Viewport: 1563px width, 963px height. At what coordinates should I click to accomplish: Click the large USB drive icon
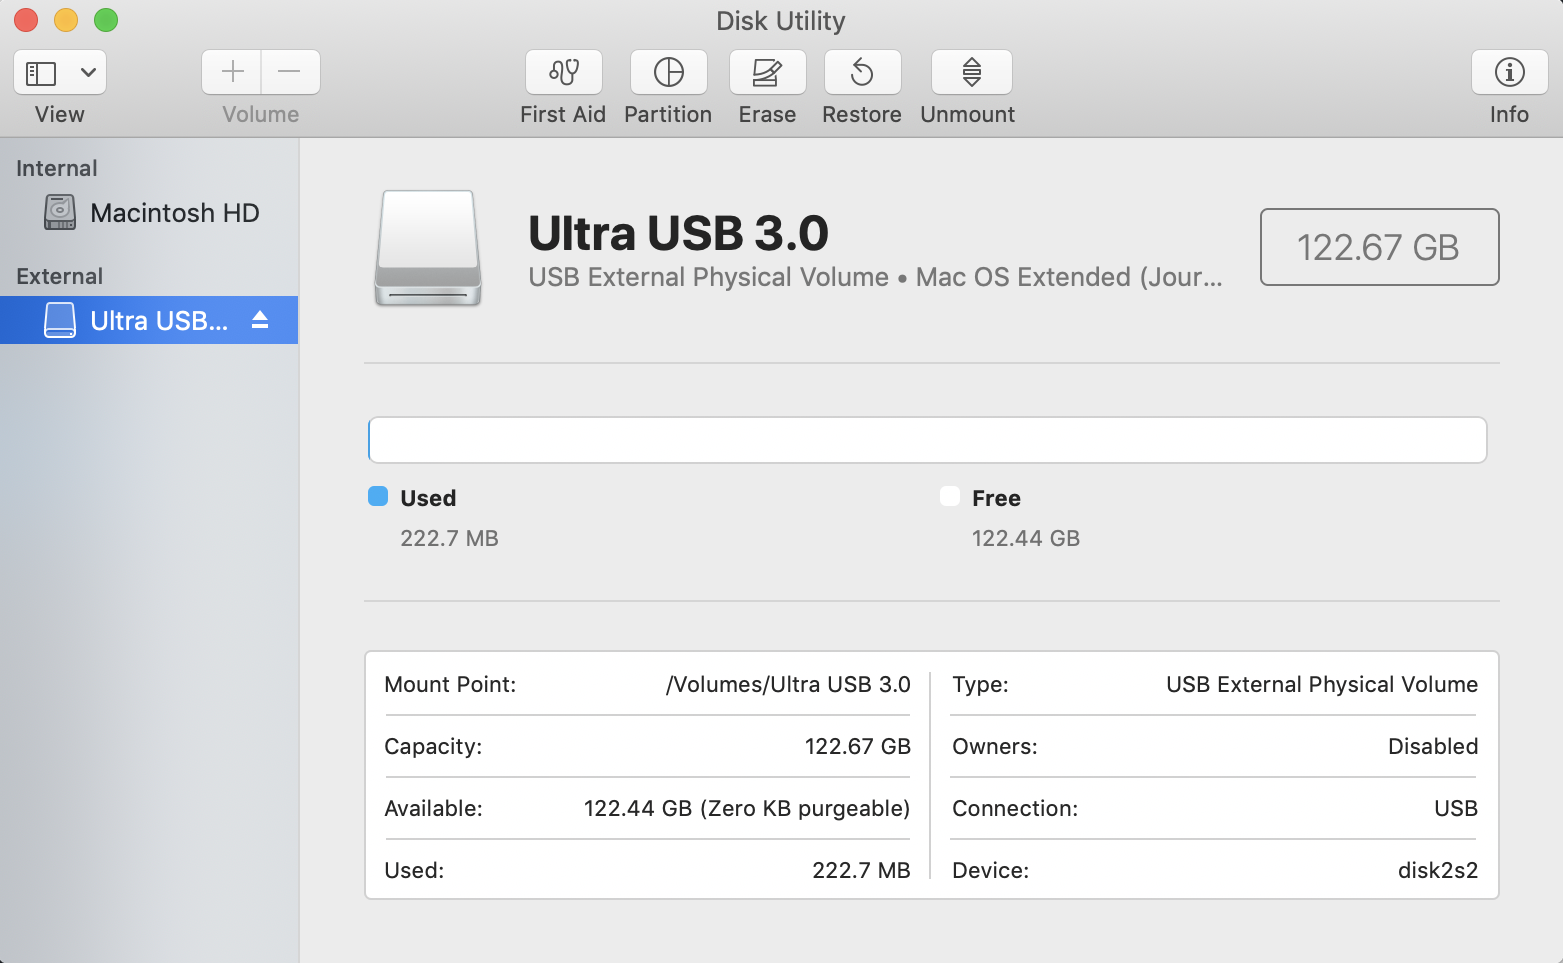(x=428, y=248)
